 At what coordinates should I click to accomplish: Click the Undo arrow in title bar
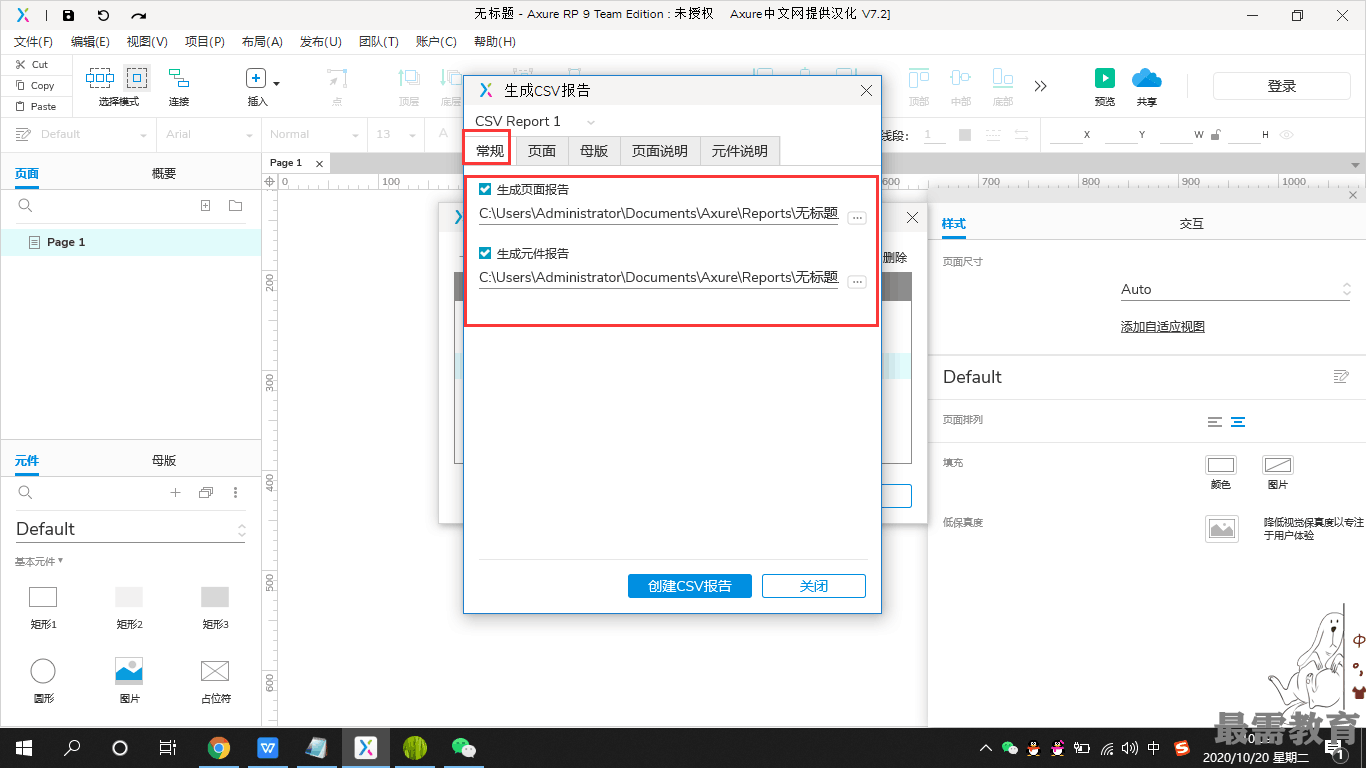(x=103, y=15)
